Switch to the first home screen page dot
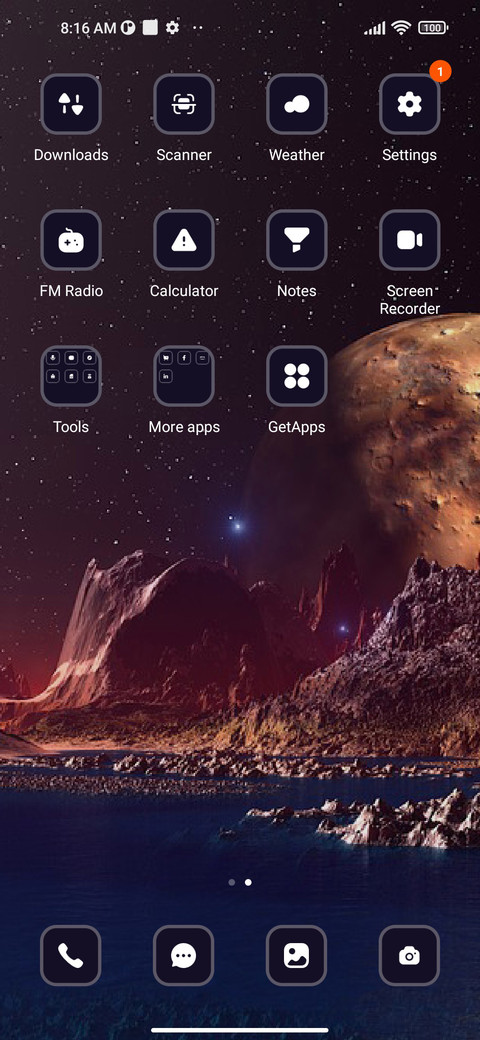 [x=231, y=883]
